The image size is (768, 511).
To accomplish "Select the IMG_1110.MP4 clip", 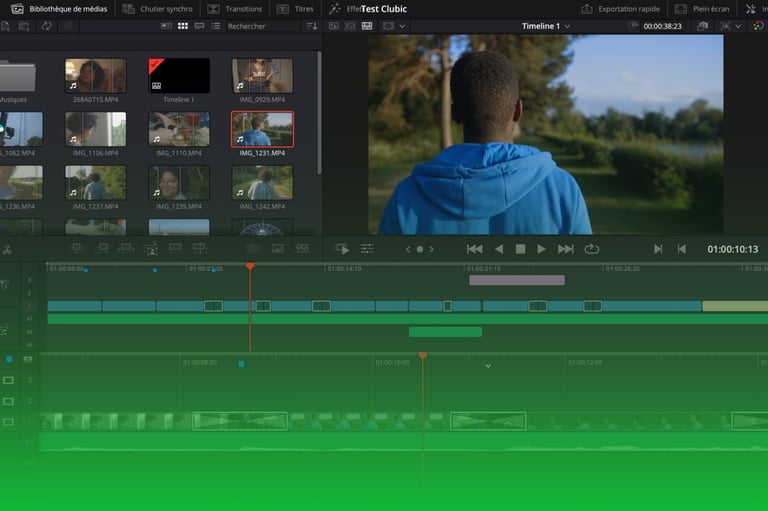I will tap(179, 129).
